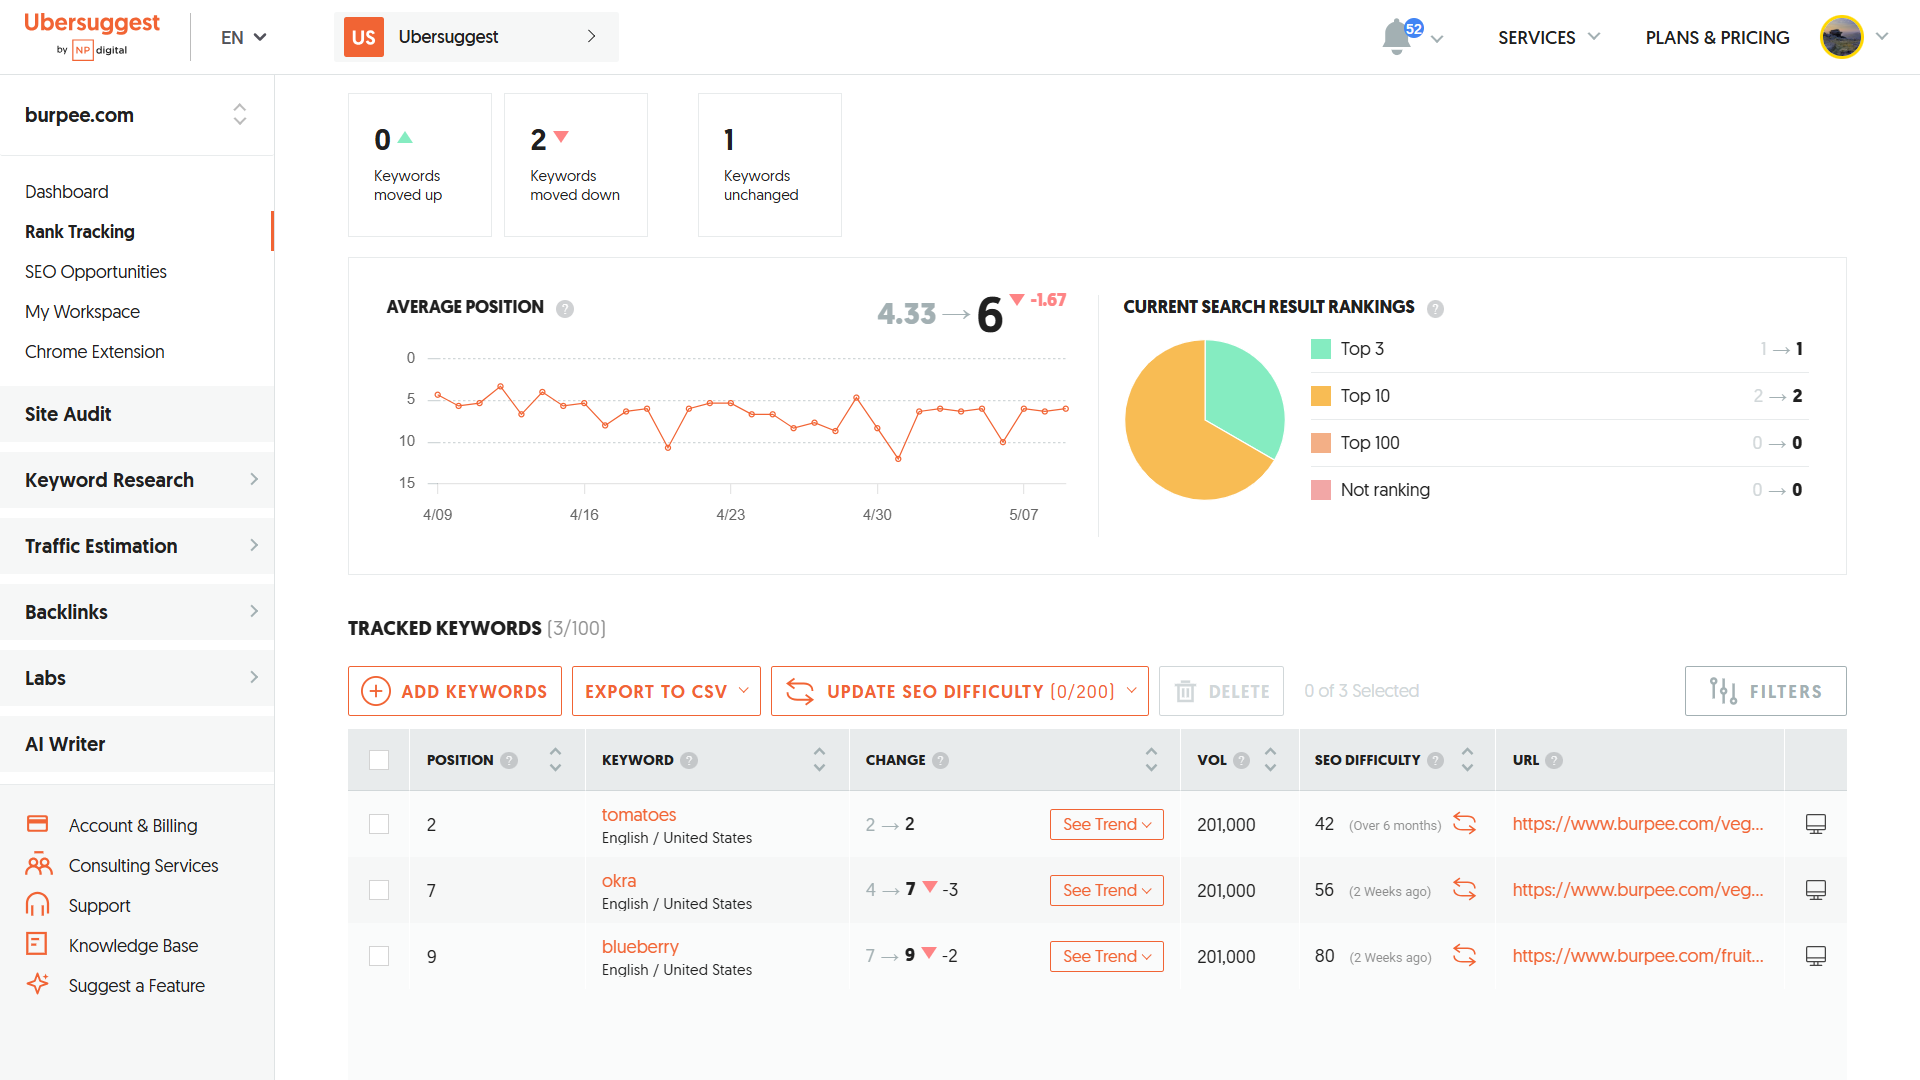Click the Not ranking pink legend swatch
This screenshot has width=1920, height=1080.
click(x=1321, y=489)
